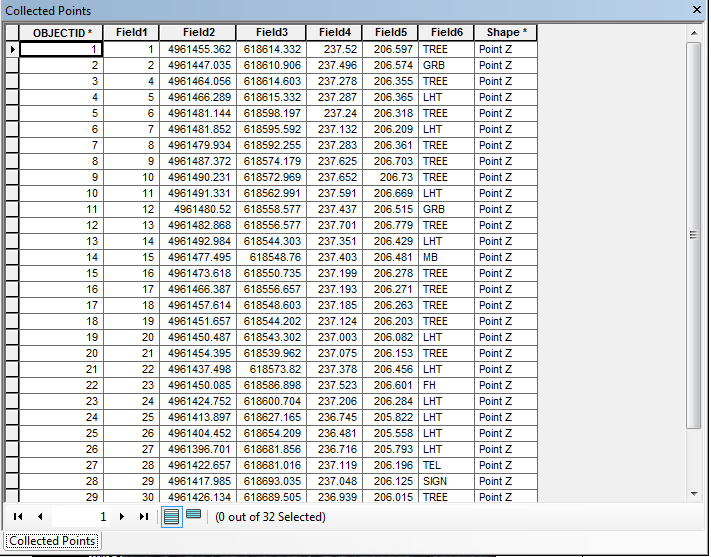Click Field4 cell 237.283
711x557 pixels.
pos(334,145)
